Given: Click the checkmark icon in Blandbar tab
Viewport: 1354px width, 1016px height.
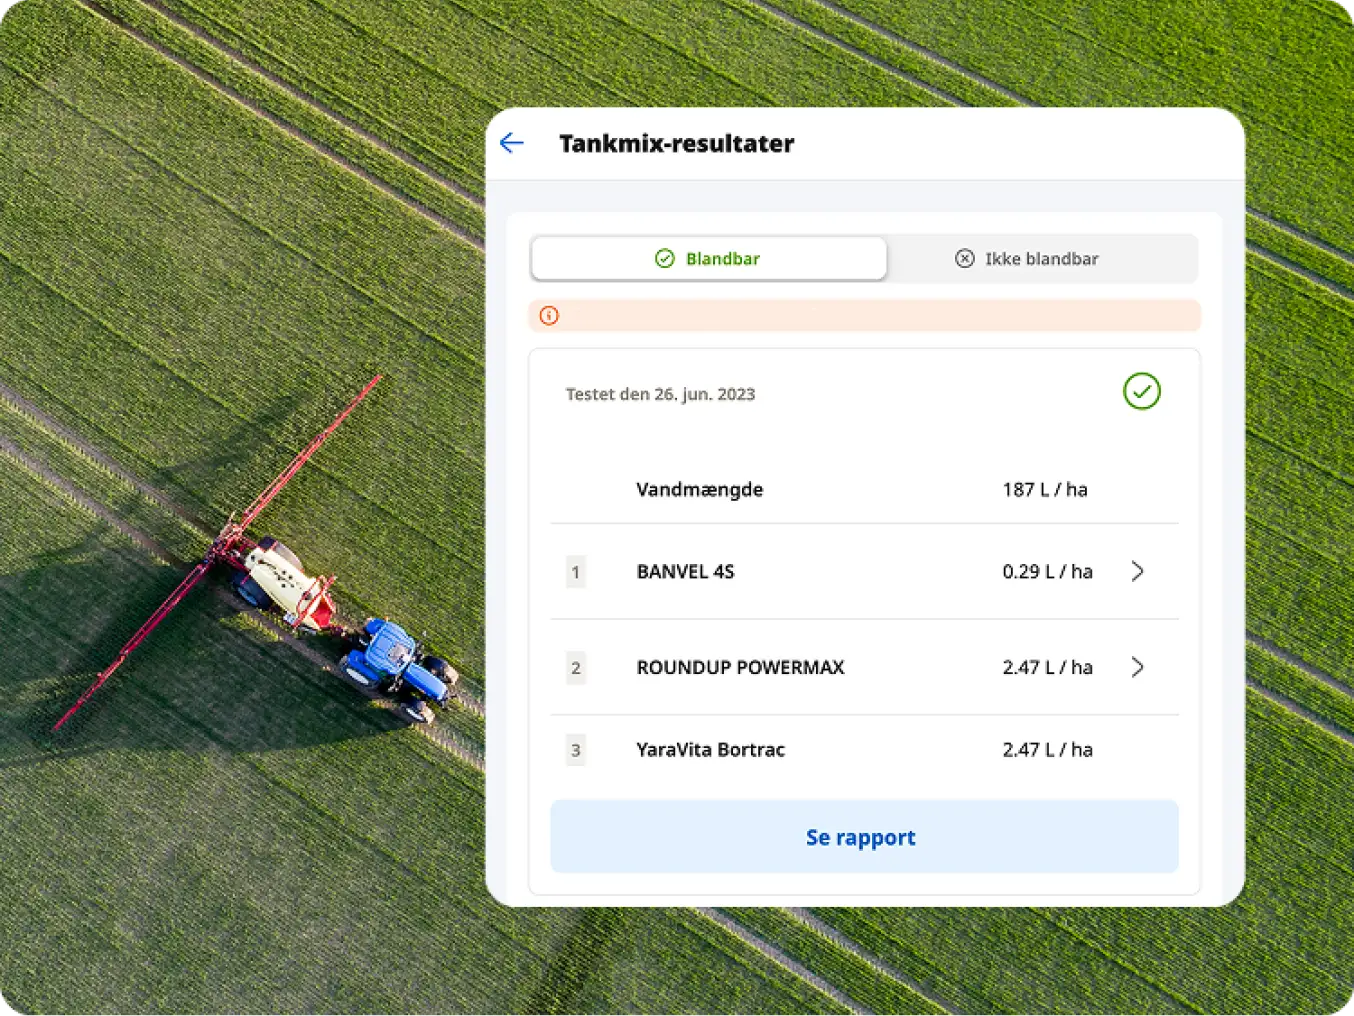Looking at the screenshot, I should 665,259.
